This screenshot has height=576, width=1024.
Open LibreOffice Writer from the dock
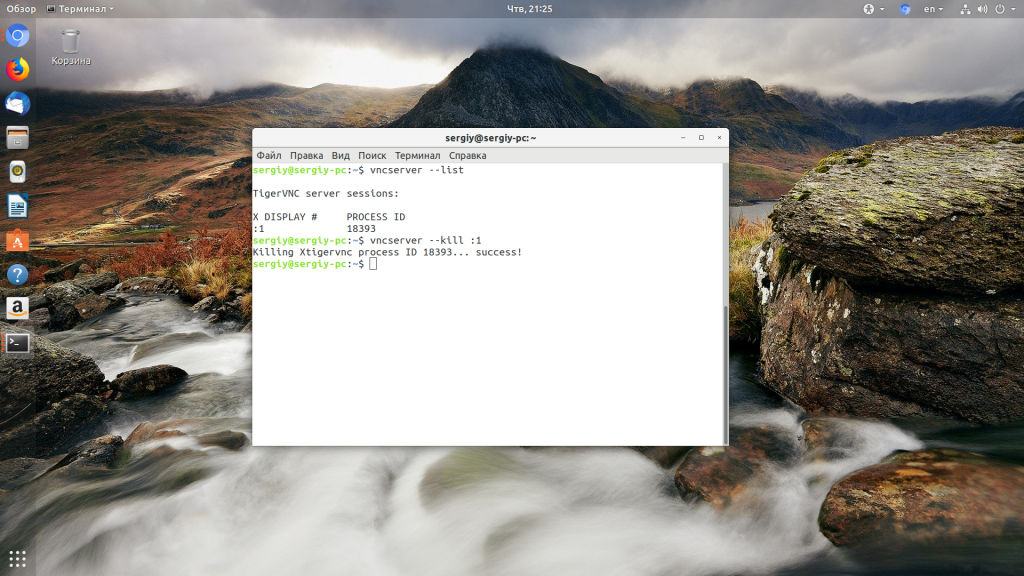click(17, 207)
